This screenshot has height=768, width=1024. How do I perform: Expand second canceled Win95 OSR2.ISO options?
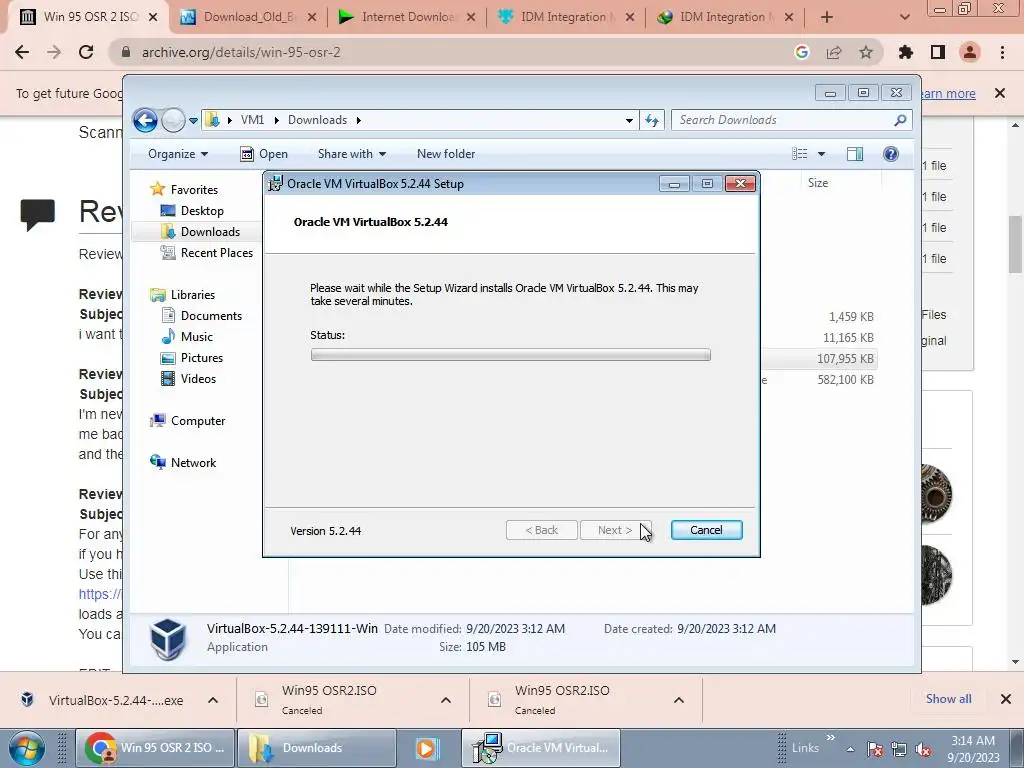[x=679, y=700]
